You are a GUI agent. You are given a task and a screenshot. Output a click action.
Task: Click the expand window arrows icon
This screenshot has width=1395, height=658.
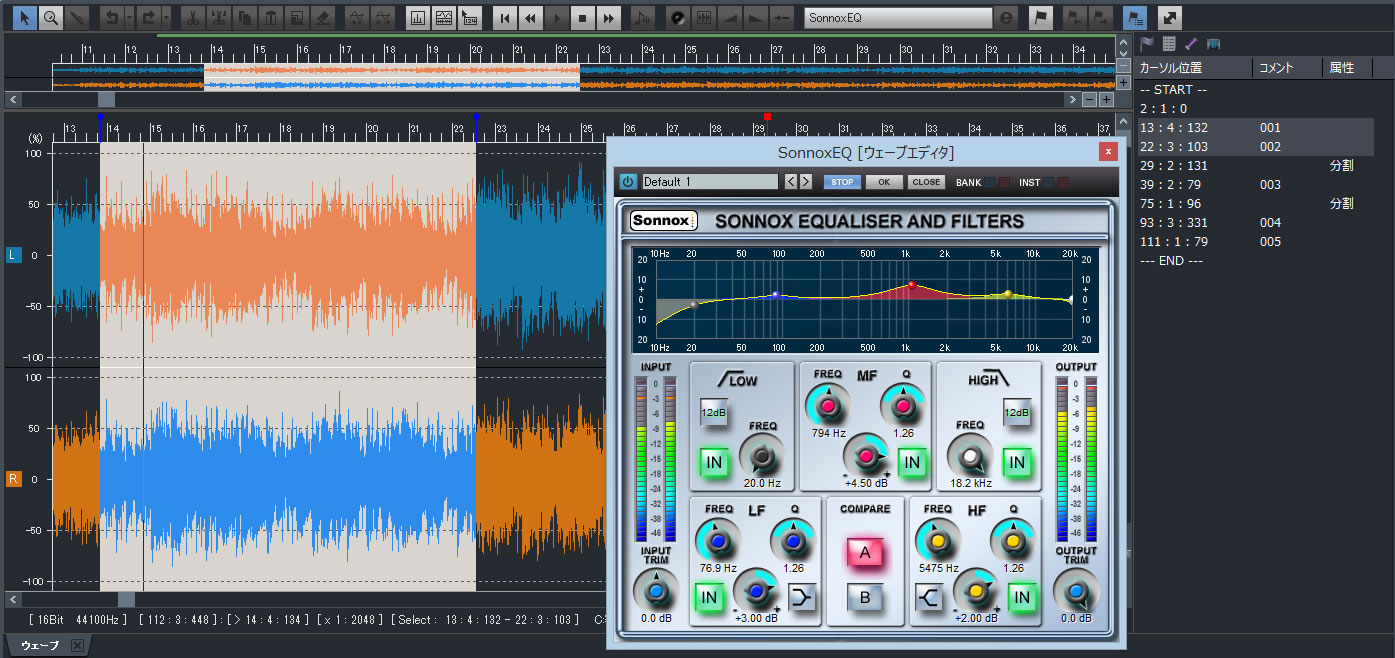coord(1168,18)
